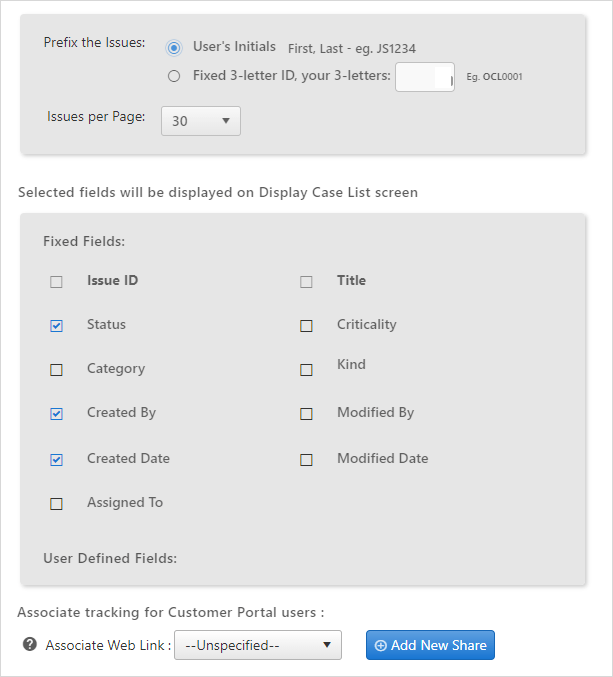This screenshot has height=677, width=613.
Task: Click the help question mark icon
Action: tap(30, 644)
